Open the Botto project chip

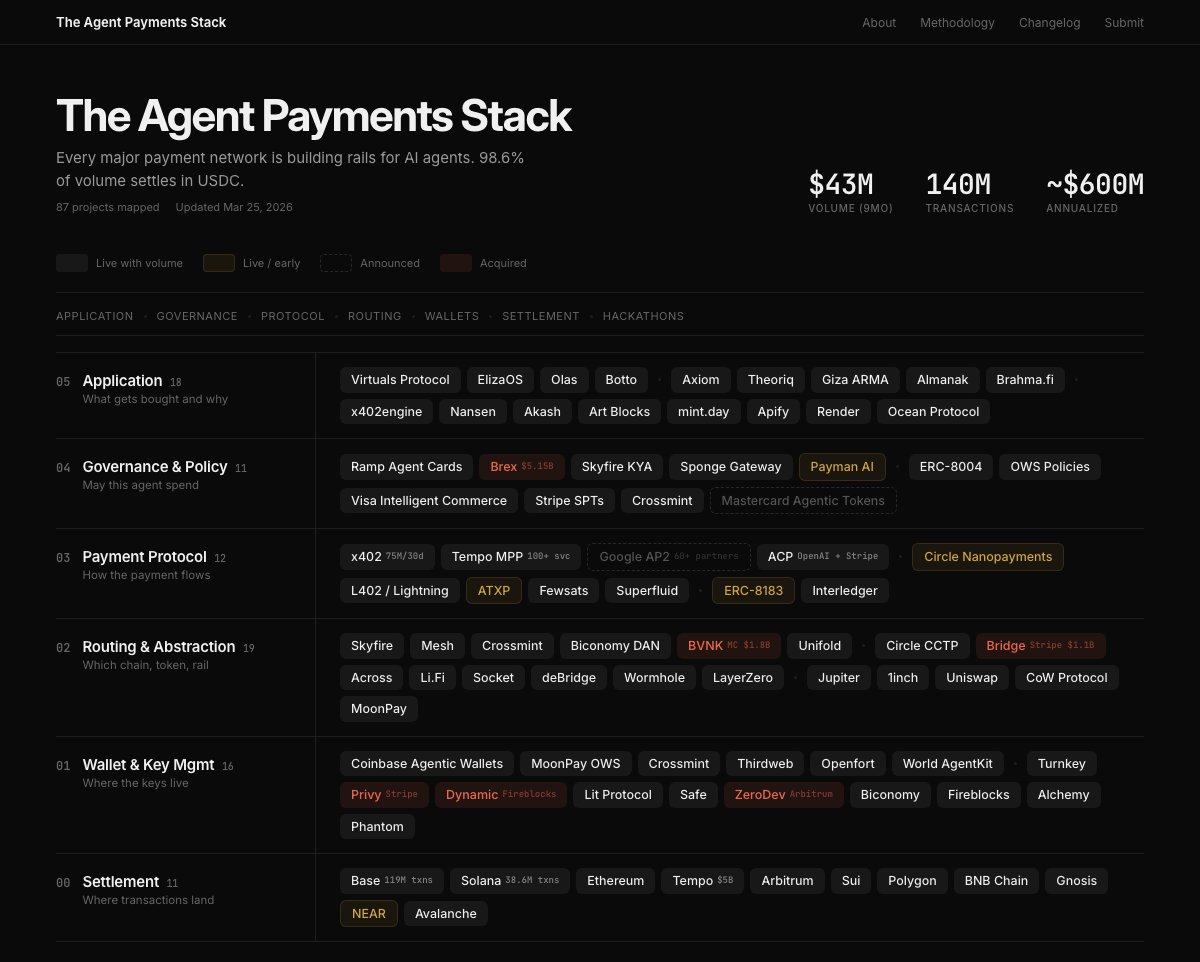coord(621,380)
